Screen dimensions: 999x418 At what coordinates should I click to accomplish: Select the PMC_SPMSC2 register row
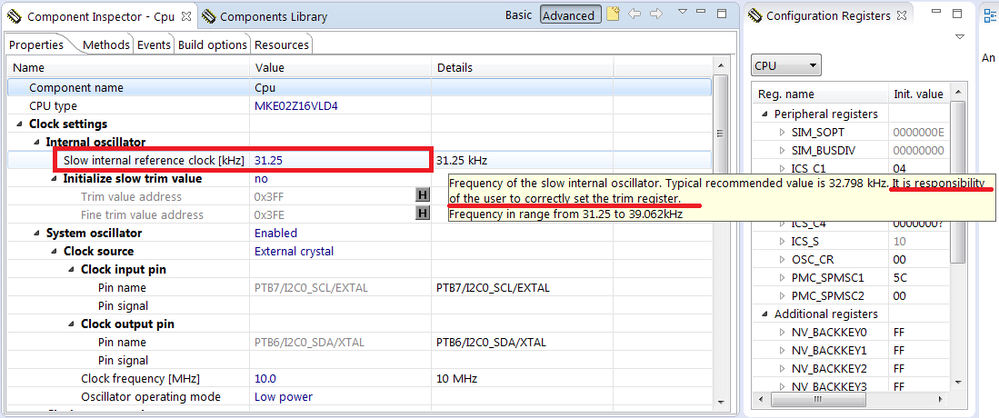(851, 296)
